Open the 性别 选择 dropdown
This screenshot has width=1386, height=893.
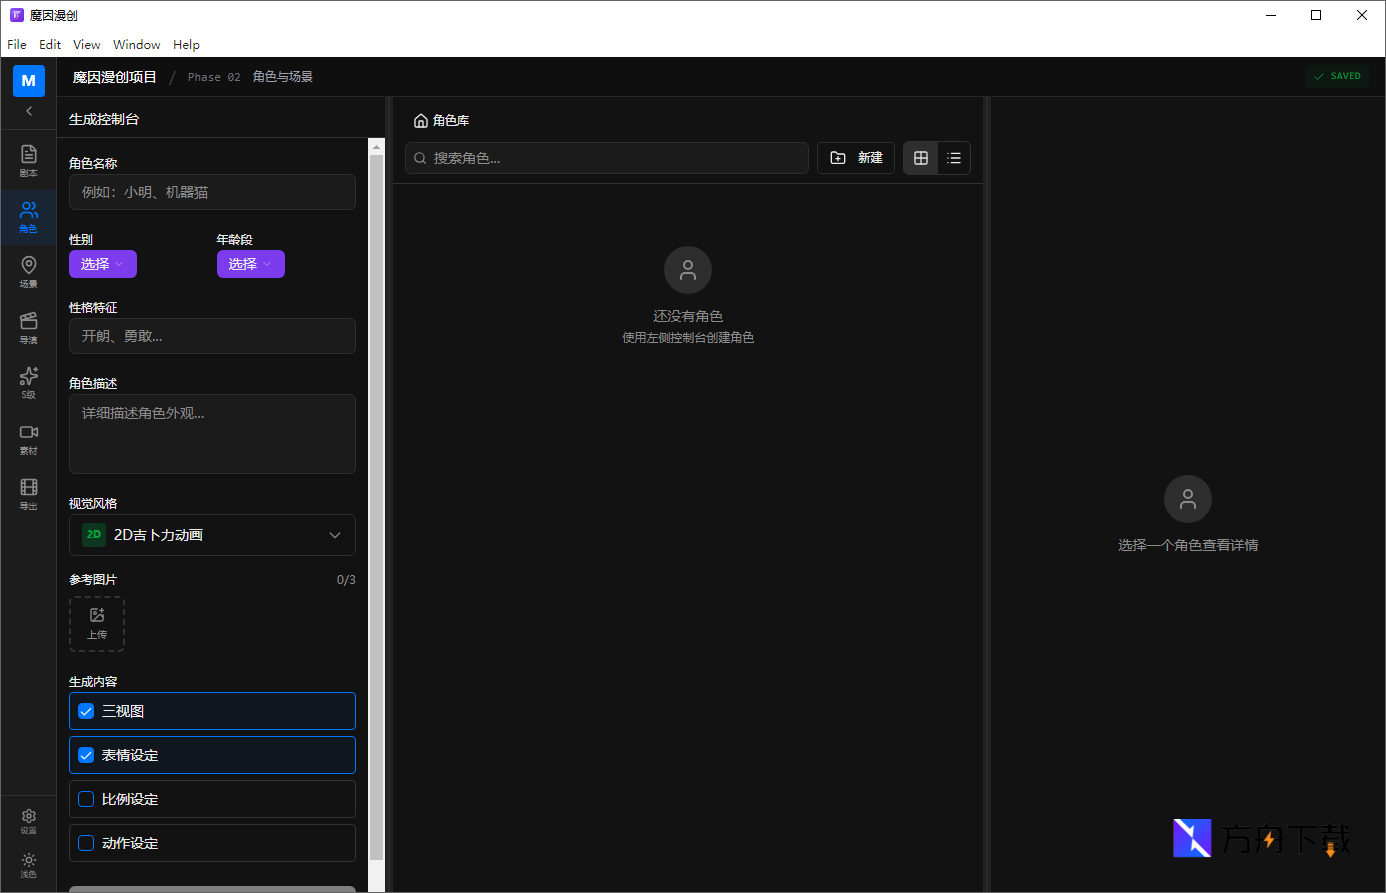point(102,264)
